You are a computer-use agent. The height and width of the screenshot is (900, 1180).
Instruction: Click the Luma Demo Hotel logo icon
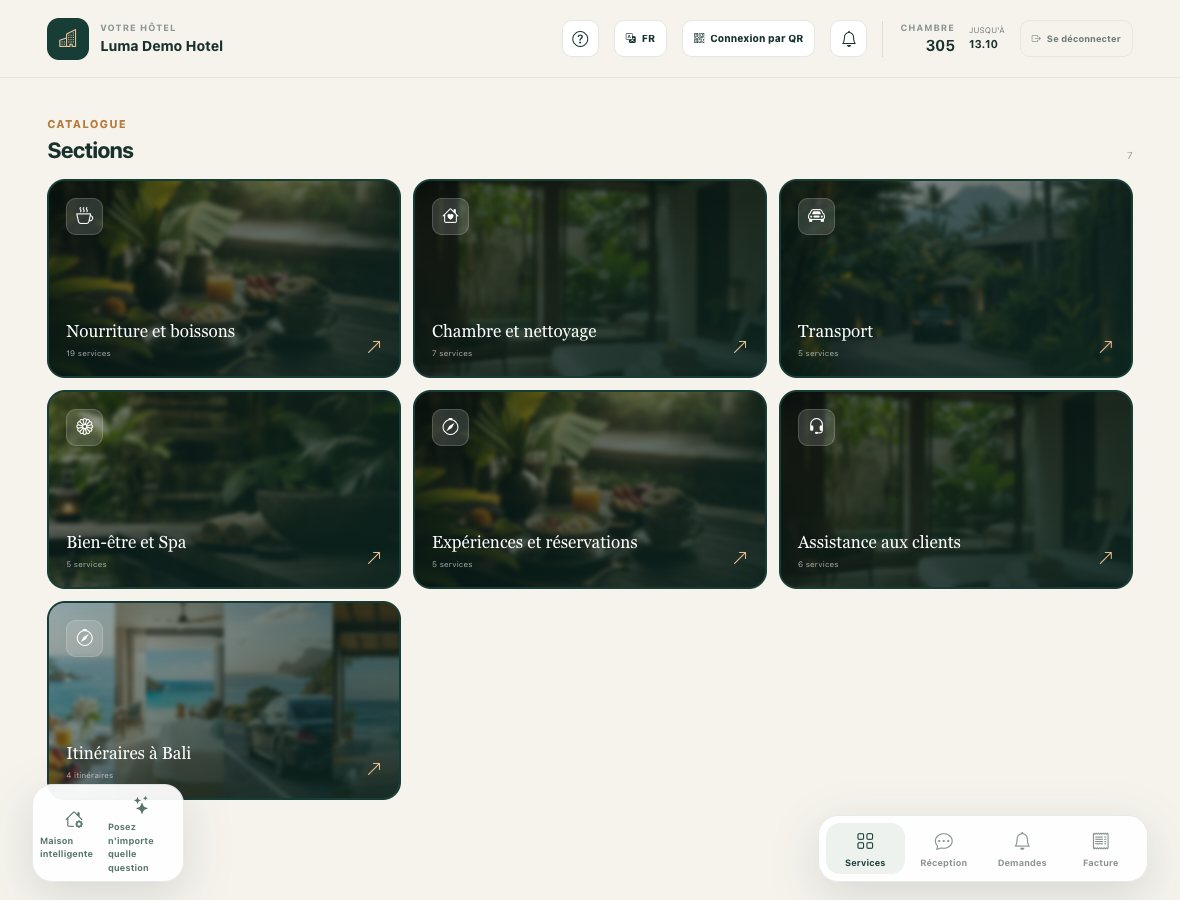point(68,38)
